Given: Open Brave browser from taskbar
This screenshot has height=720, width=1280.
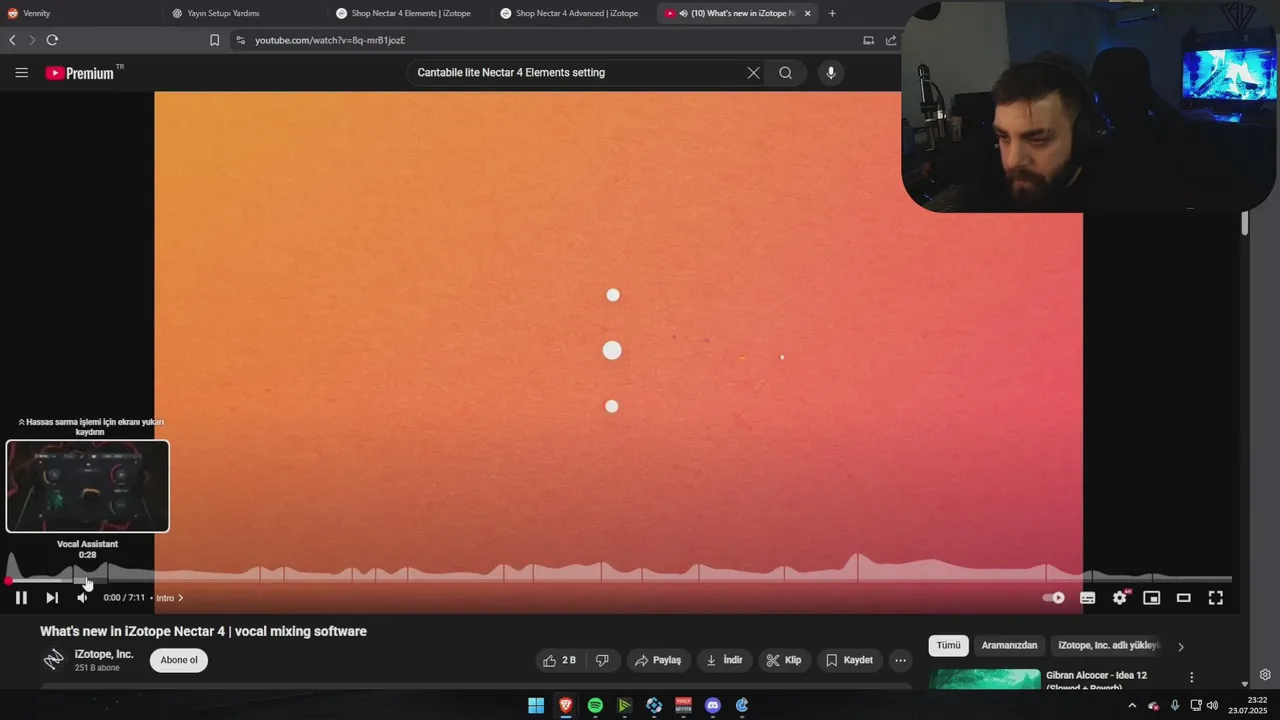Looking at the screenshot, I should pyautogui.click(x=565, y=705).
